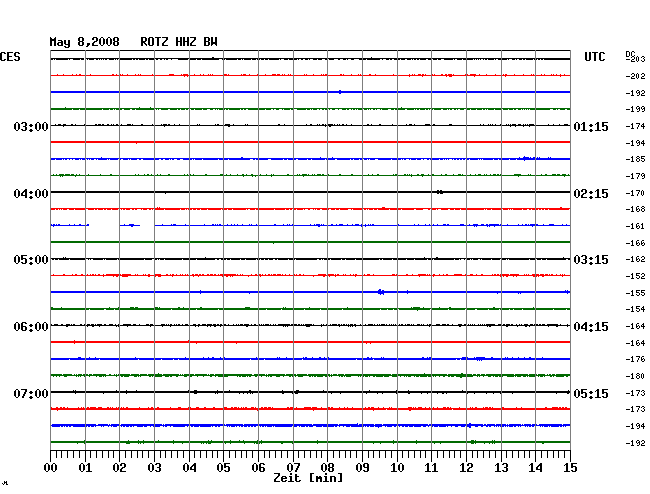Click the x-axis minute label '14'
This screenshot has width=650, height=494.
pyautogui.click(x=535, y=468)
